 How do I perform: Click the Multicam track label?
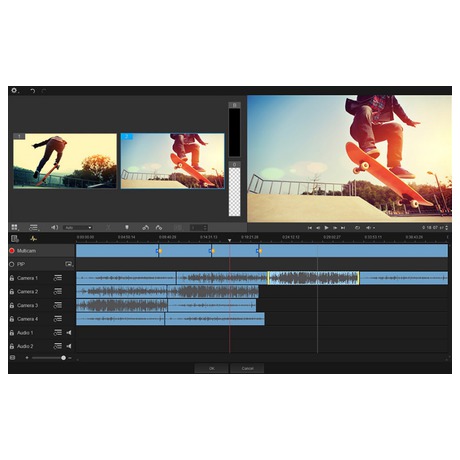[26, 251]
